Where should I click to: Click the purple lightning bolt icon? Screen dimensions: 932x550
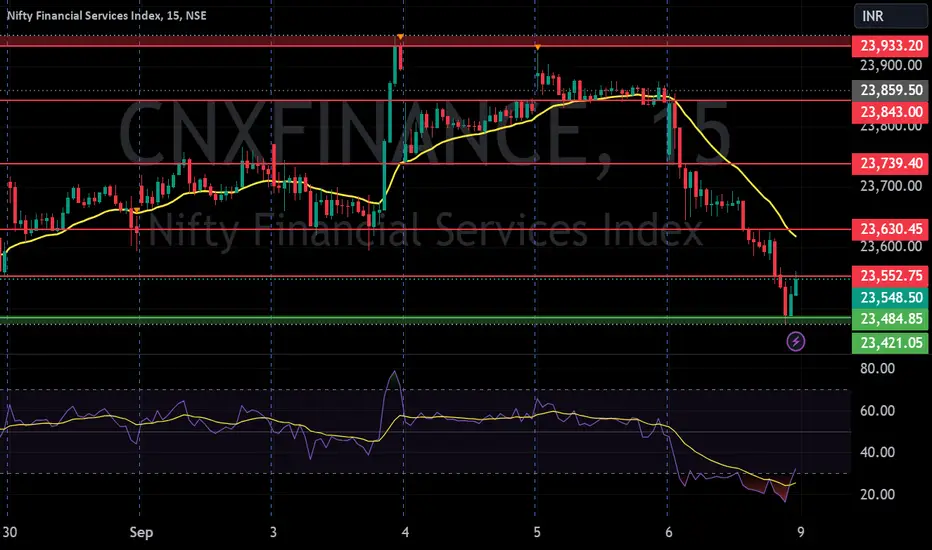point(796,341)
